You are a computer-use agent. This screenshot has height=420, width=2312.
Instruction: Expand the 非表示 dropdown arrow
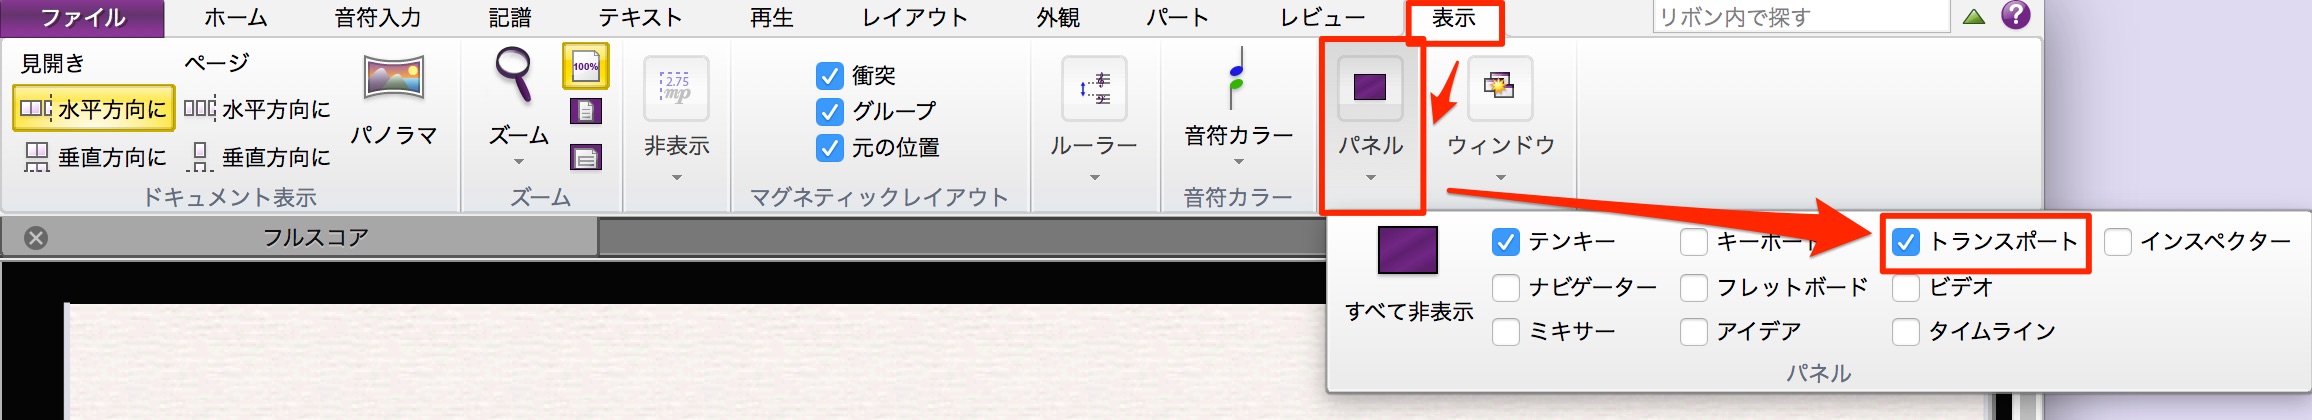[x=677, y=178]
